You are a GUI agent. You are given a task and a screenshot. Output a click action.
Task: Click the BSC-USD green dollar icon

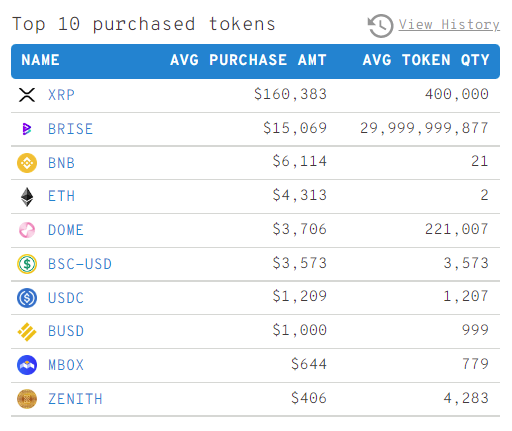click(27, 264)
